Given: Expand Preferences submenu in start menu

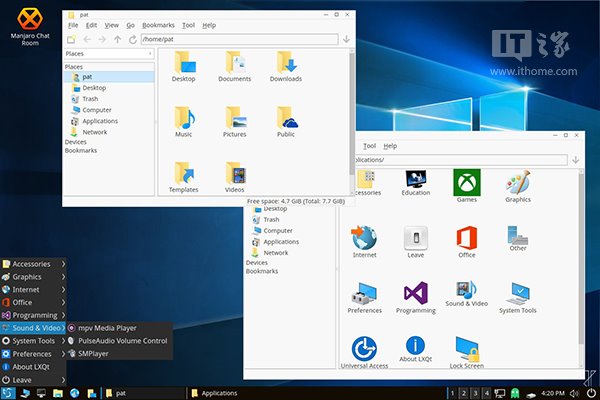Looking at the screenshot, I should point(33,354).
